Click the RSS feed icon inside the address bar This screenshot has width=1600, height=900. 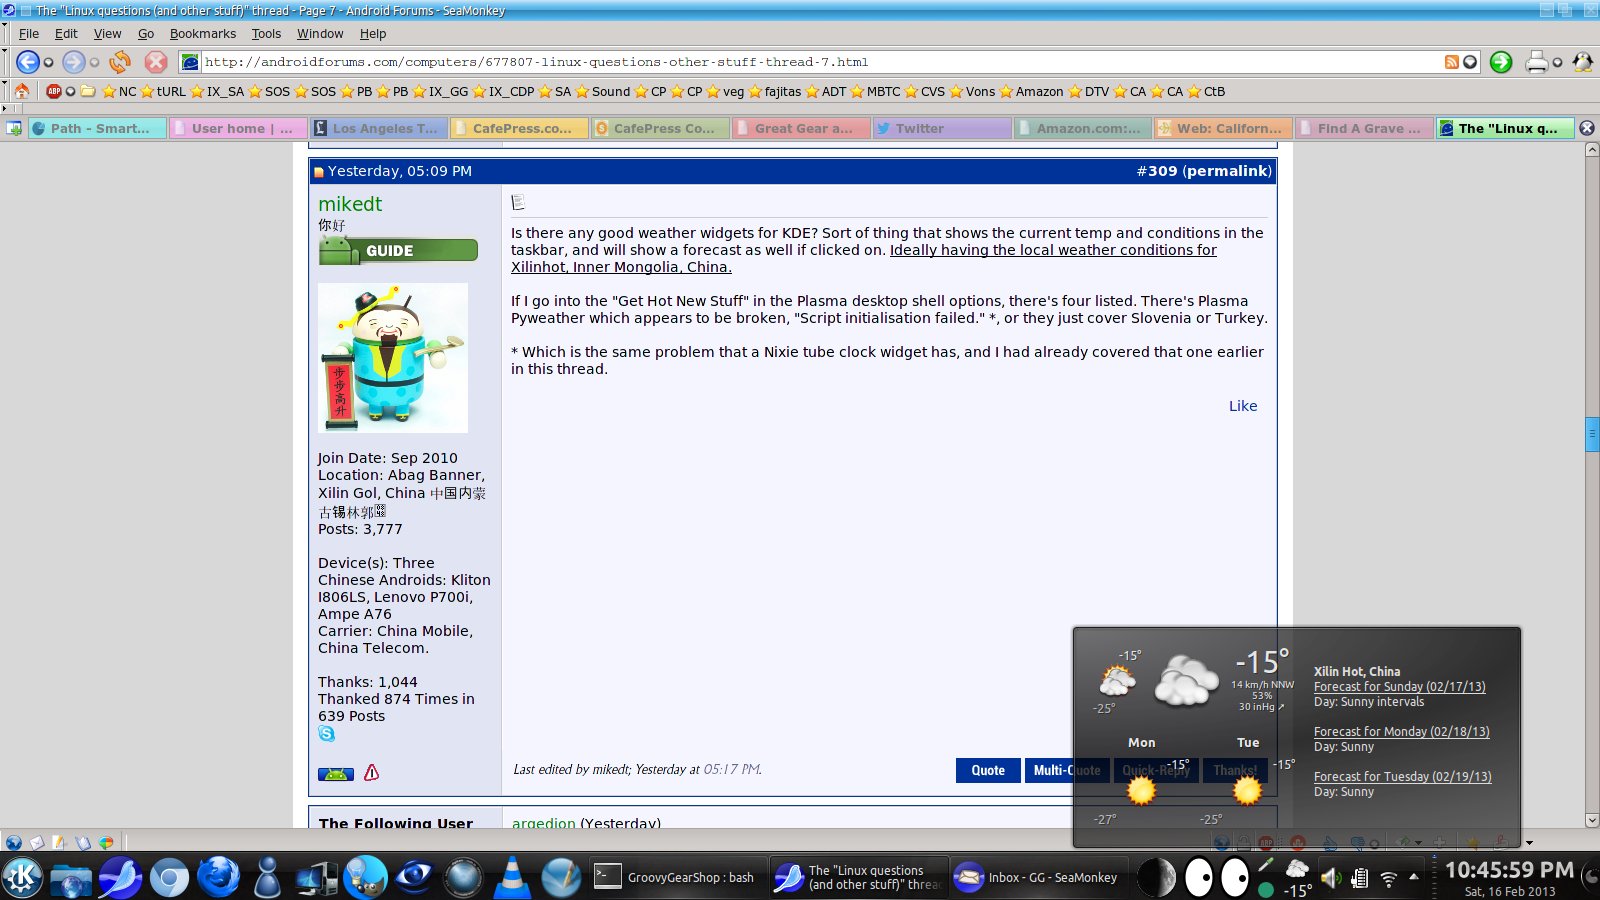[1451, 61]
